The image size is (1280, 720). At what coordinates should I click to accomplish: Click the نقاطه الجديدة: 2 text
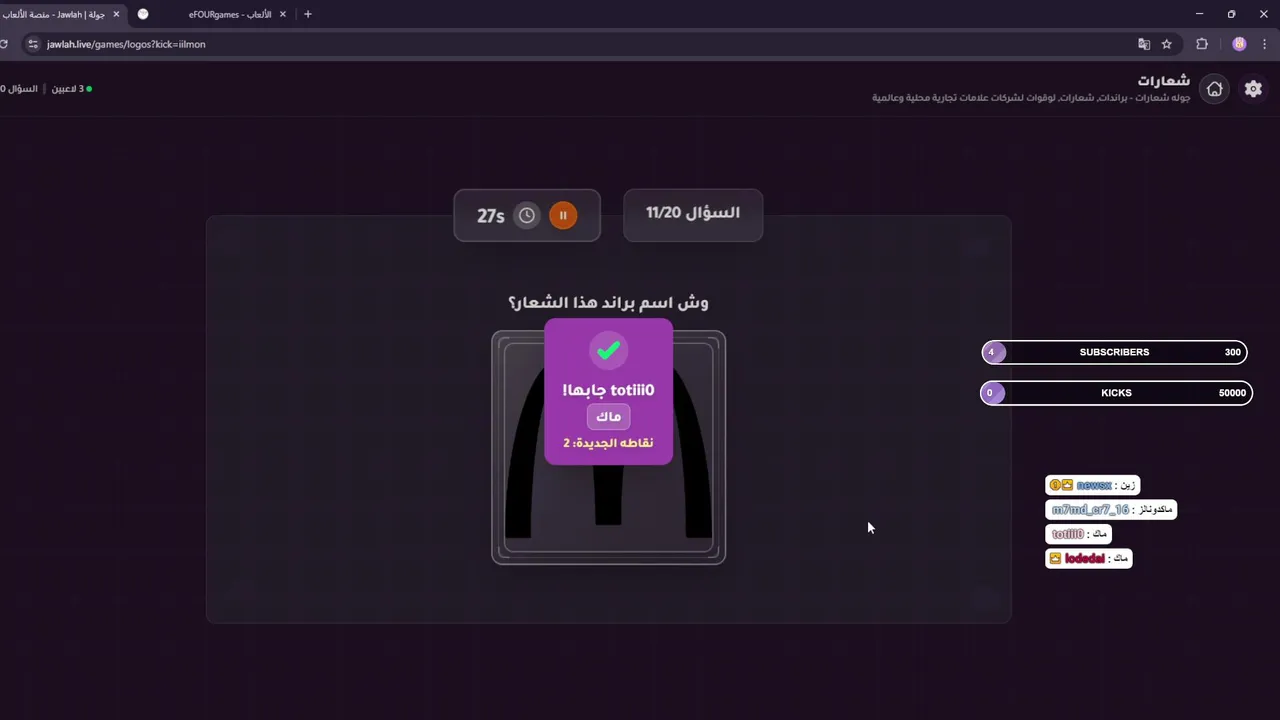click(x=608, y=442)
